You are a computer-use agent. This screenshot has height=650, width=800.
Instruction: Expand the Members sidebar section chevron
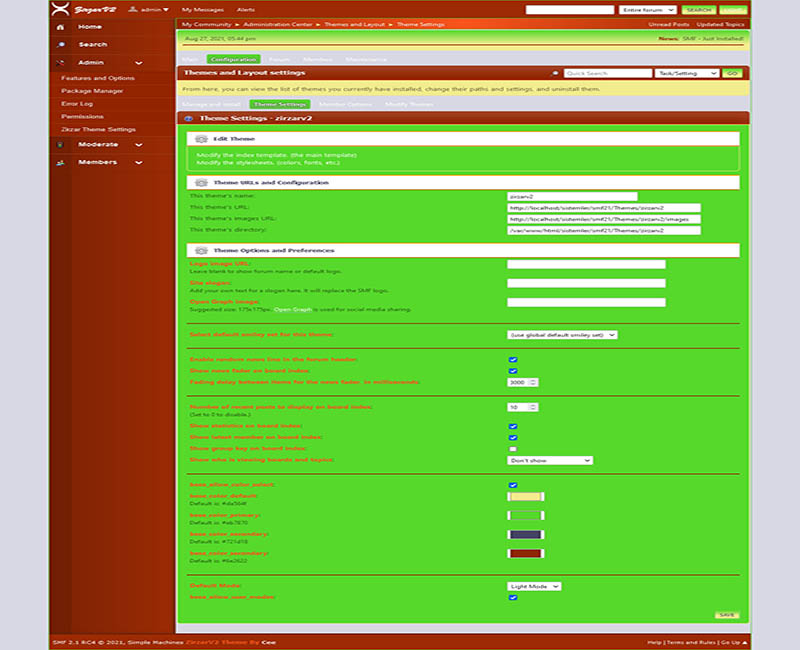point(139,163)
